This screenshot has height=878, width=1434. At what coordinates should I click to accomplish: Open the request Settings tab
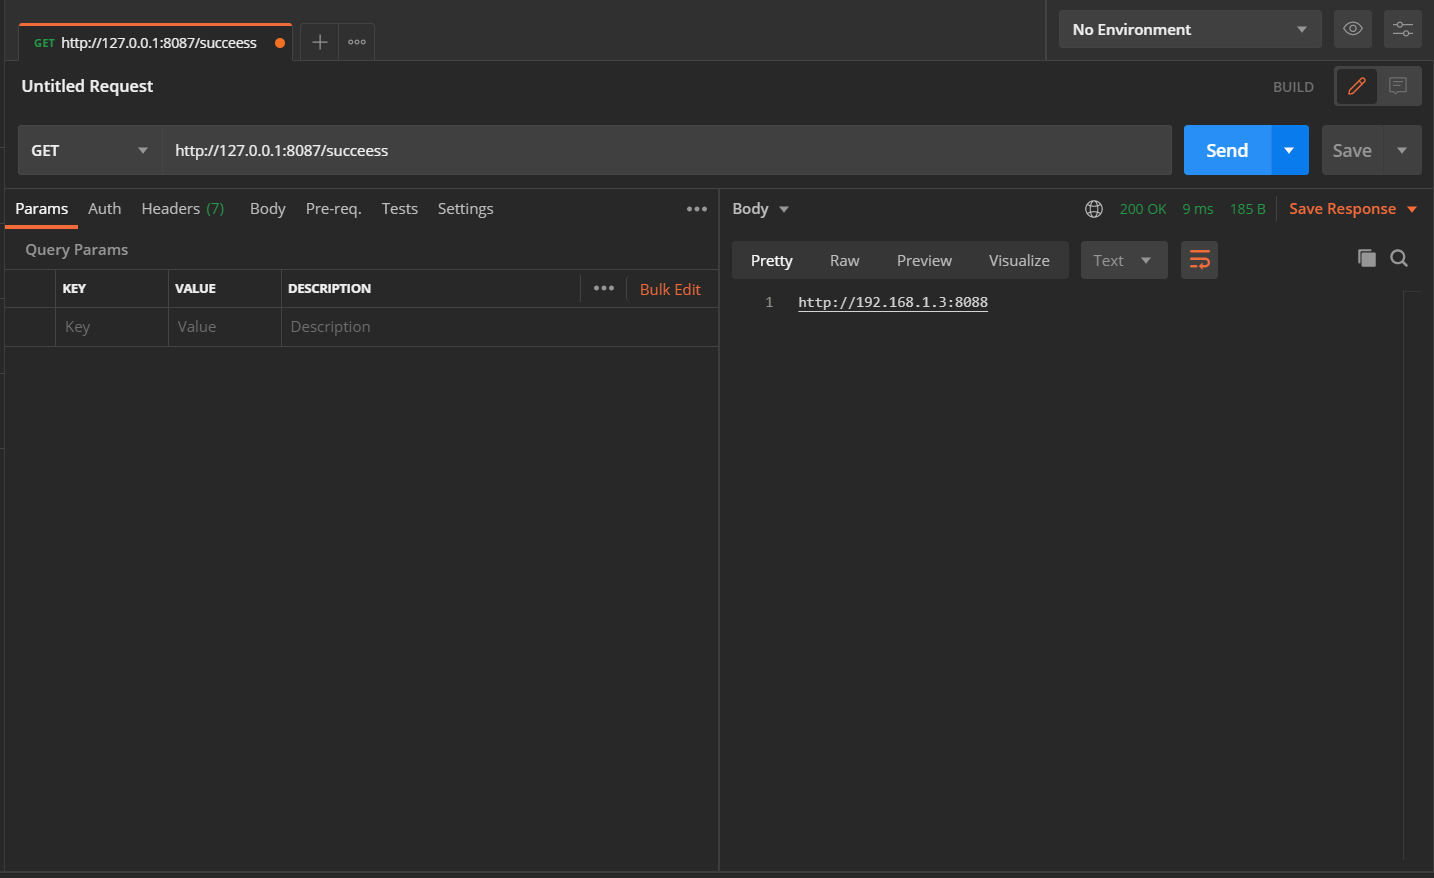(465, 209)
